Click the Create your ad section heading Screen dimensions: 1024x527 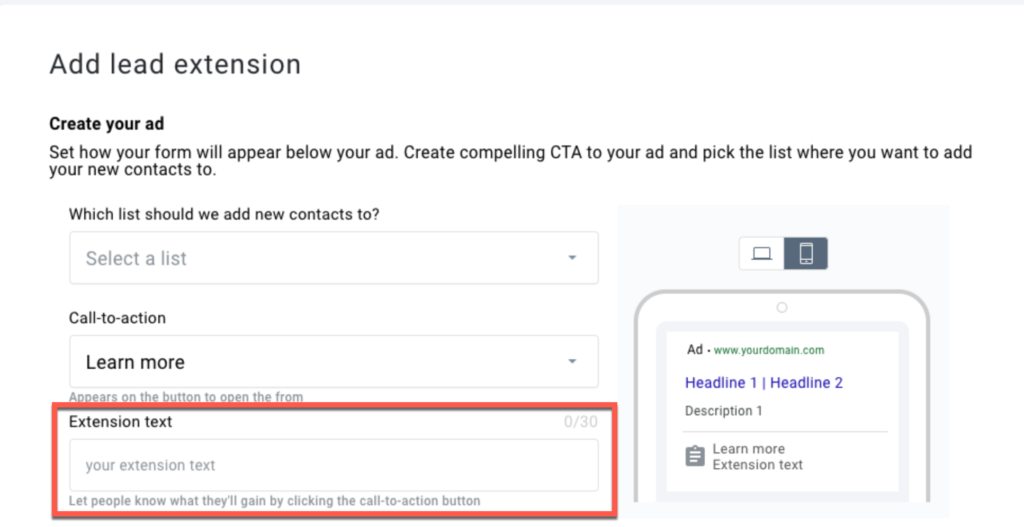106,123
